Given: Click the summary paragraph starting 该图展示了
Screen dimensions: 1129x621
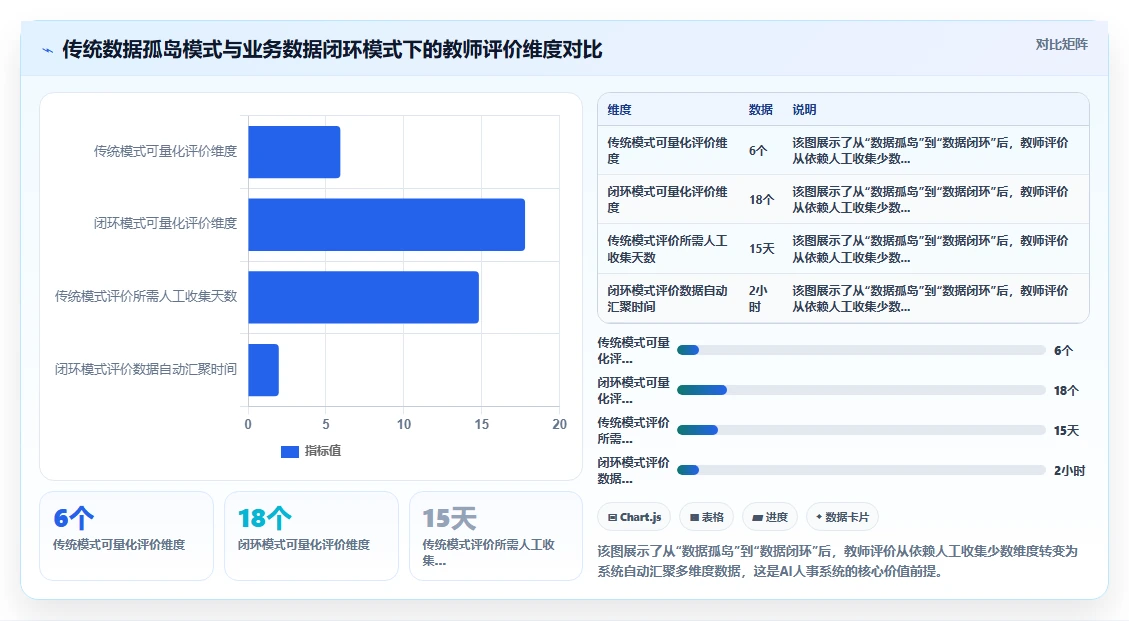Looking at the screenshot, I should tap(837, 561).
